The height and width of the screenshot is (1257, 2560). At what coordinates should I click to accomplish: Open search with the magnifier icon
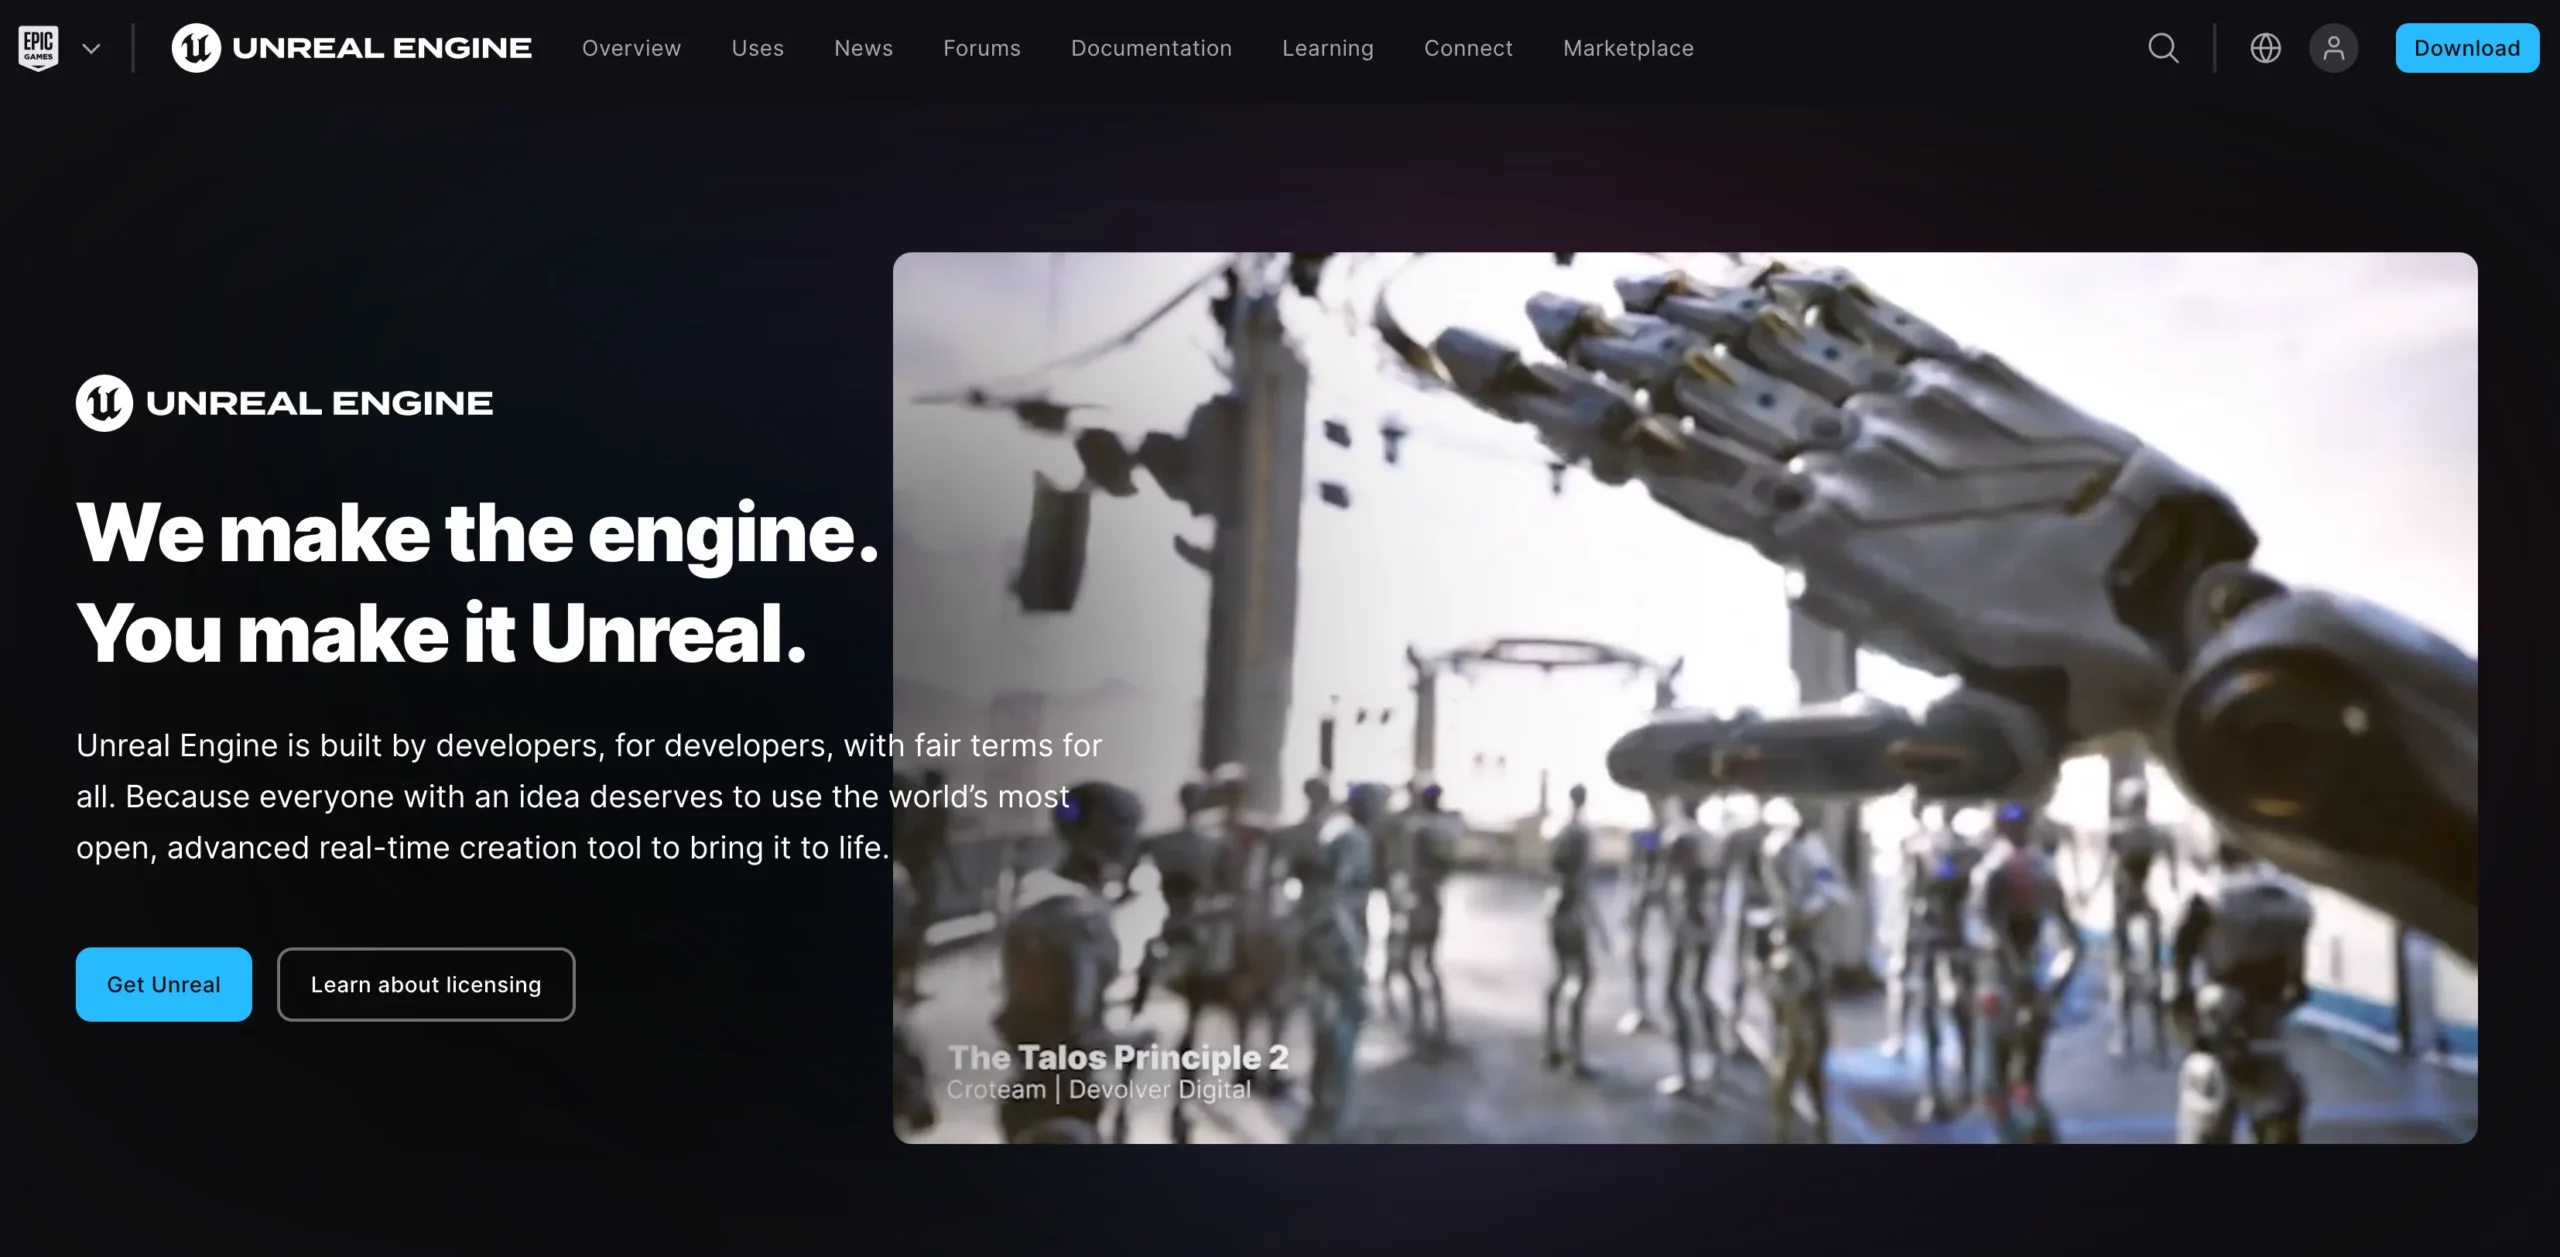pyautogui.click(x=2163, y=48)
